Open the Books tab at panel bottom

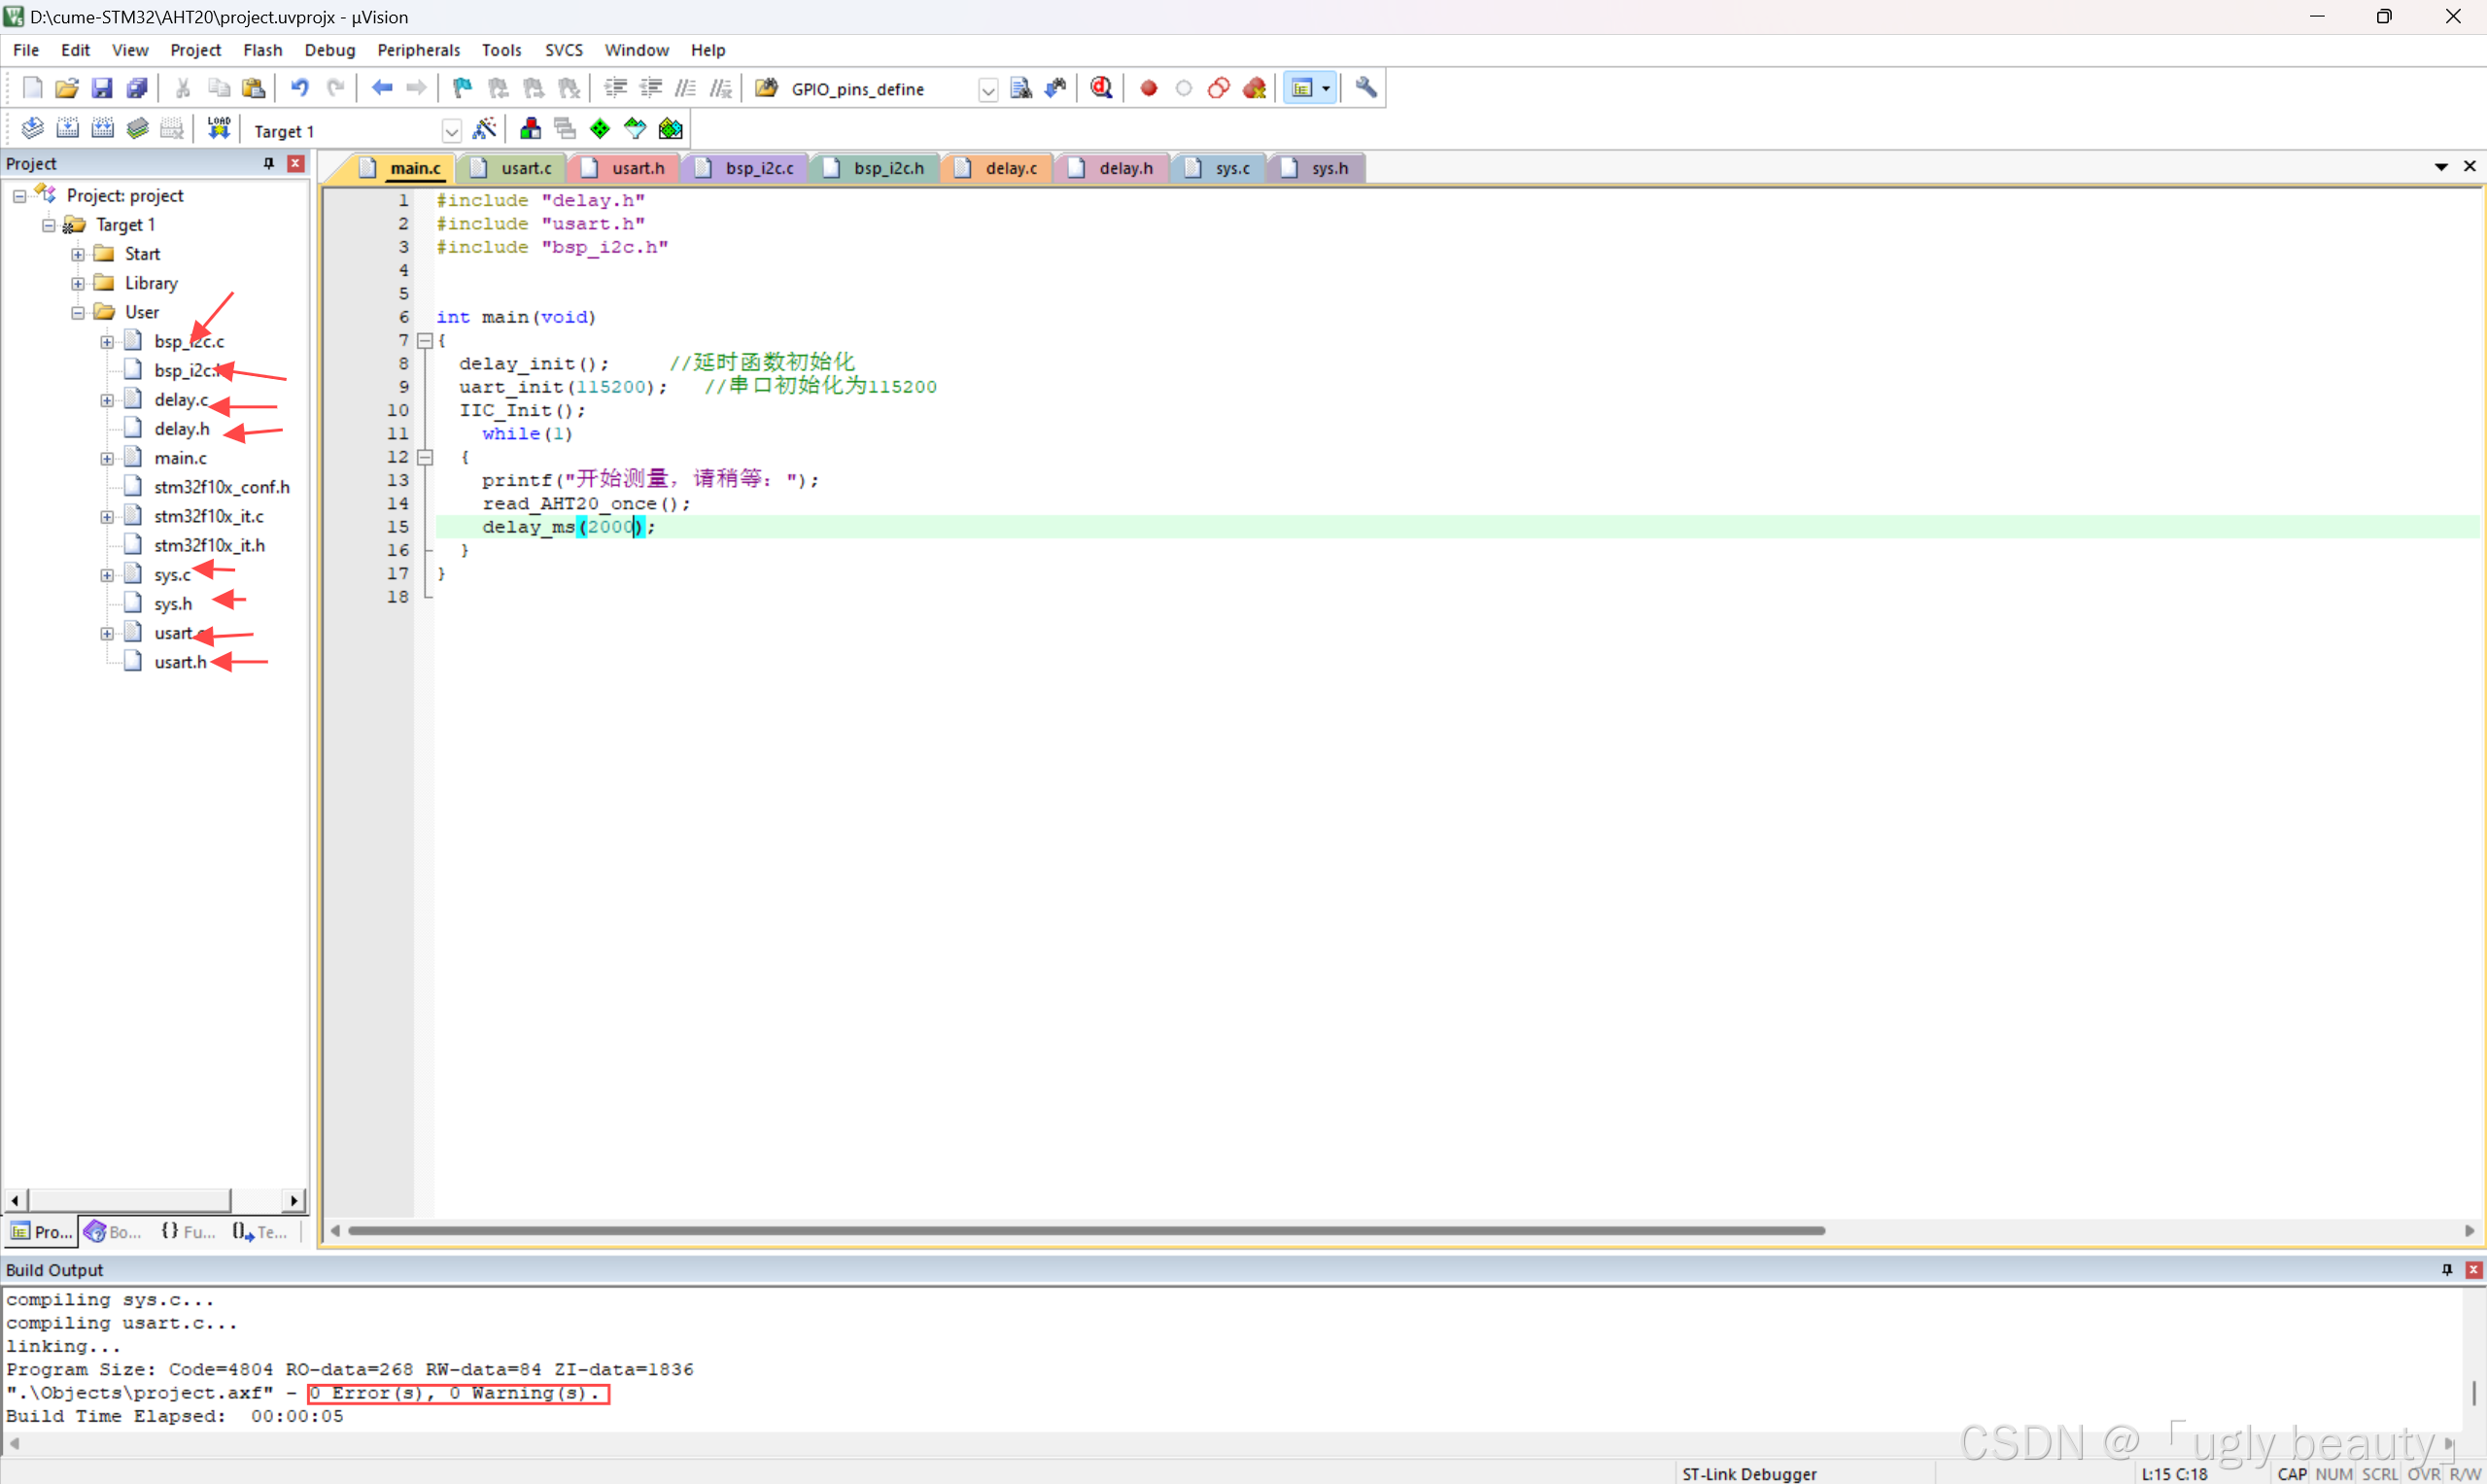112,1231
